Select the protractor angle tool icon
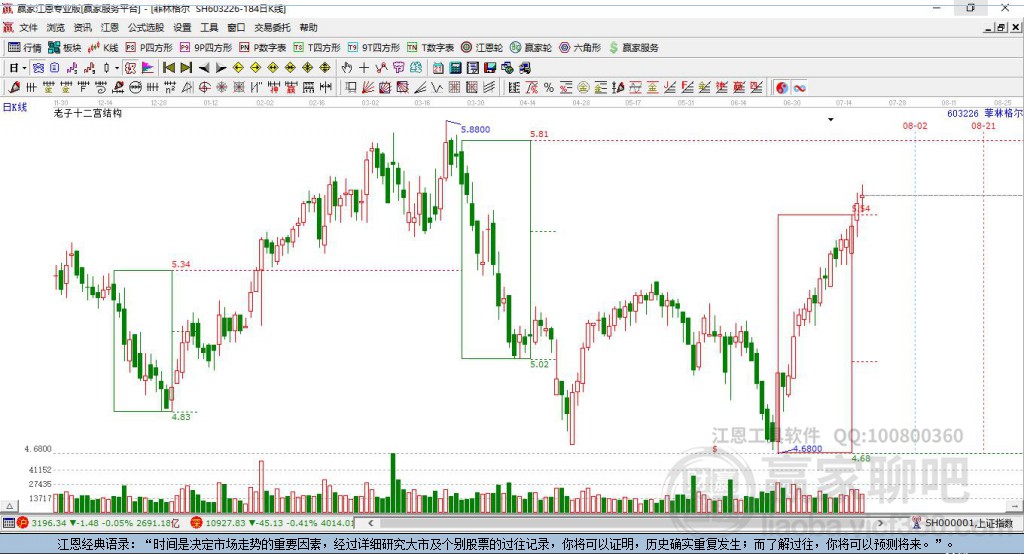Viewport: 1024px width, 554px height. click(187, 88)
